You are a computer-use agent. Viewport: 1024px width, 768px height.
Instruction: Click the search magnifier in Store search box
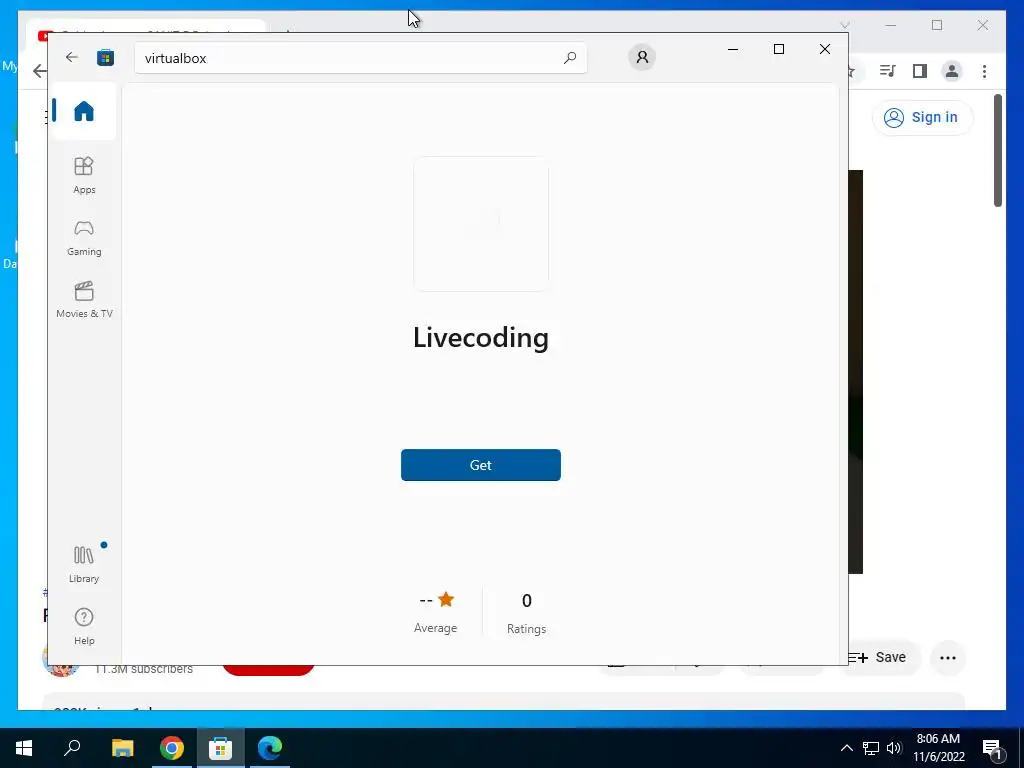(x=569, y=57)
